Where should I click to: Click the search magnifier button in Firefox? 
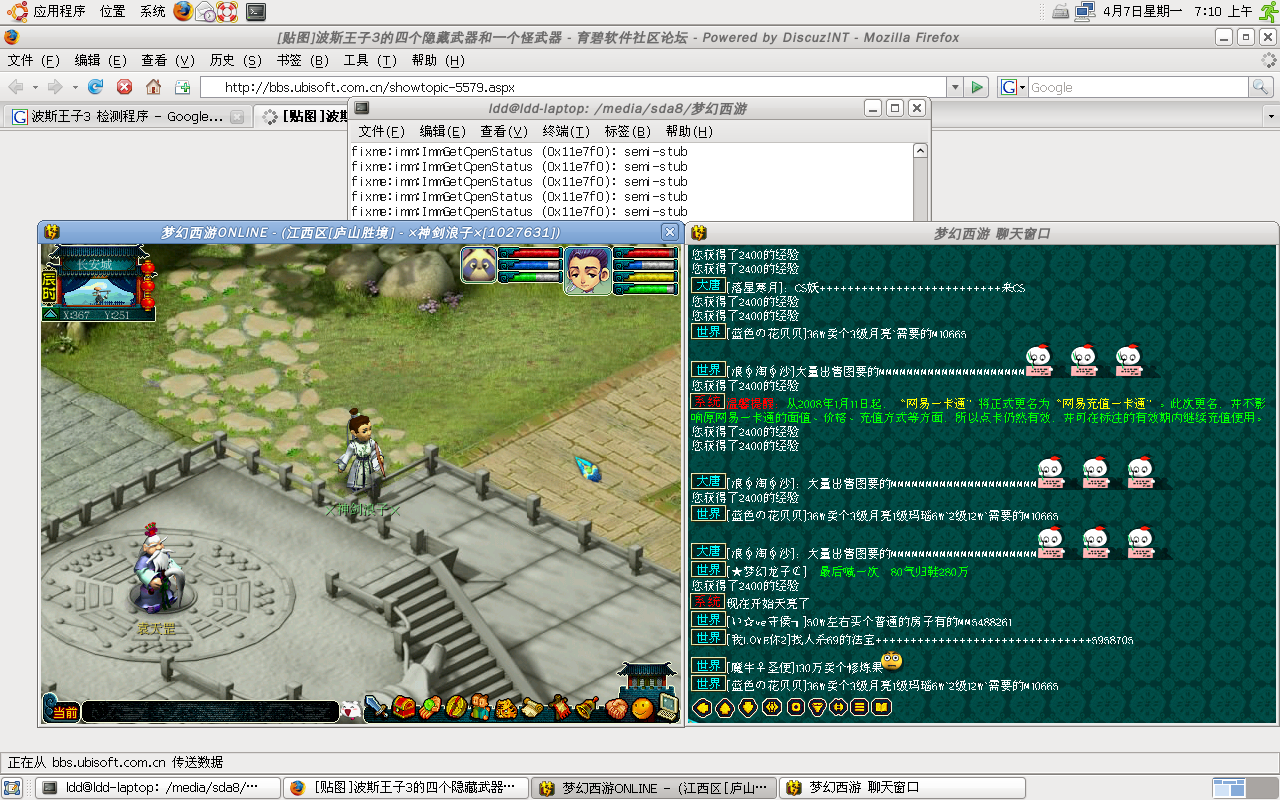1261,87
